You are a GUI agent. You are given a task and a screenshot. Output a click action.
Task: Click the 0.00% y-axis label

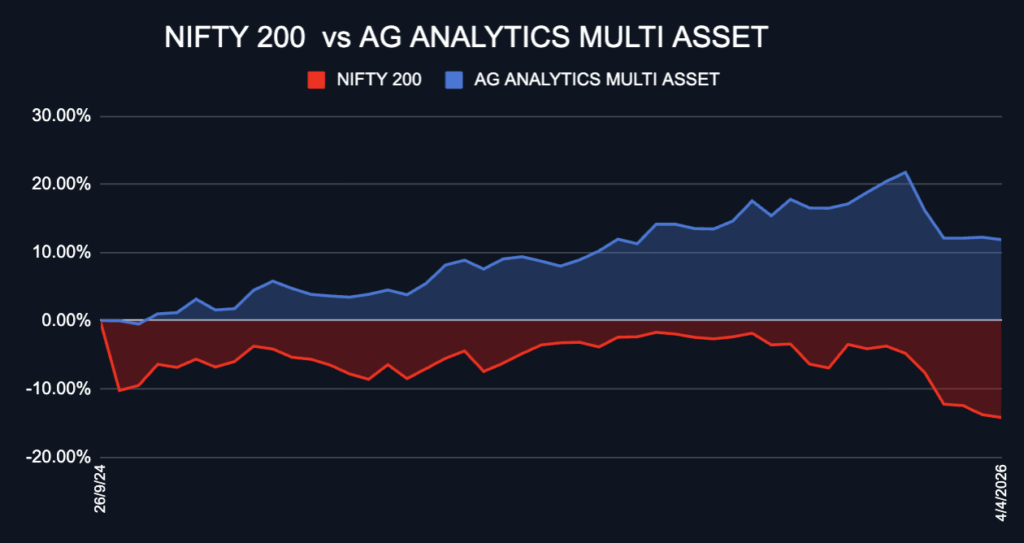click(66, 320)
